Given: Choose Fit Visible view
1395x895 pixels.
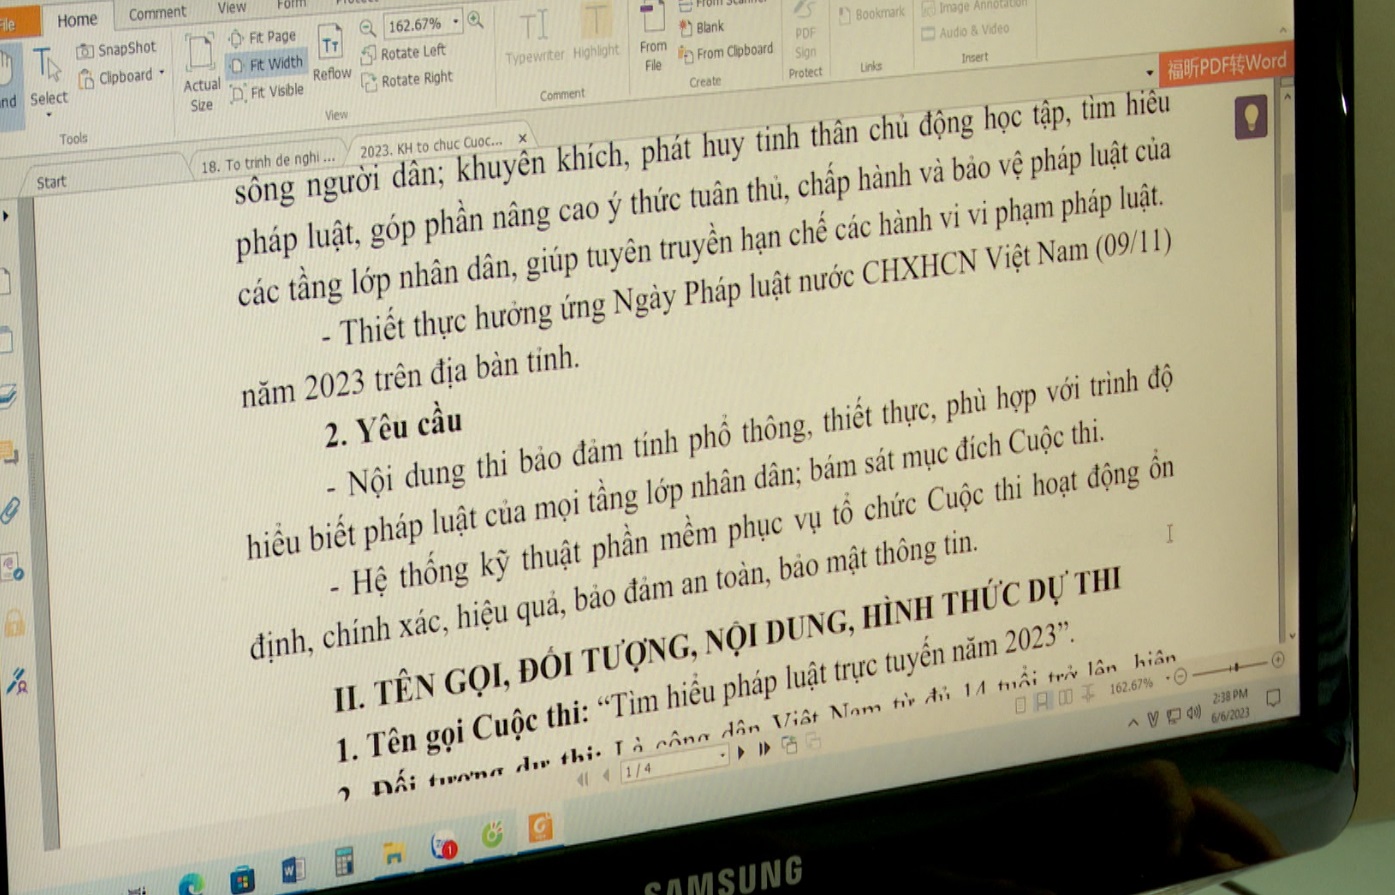Looking at the screenshot, I should click(267, 92).
